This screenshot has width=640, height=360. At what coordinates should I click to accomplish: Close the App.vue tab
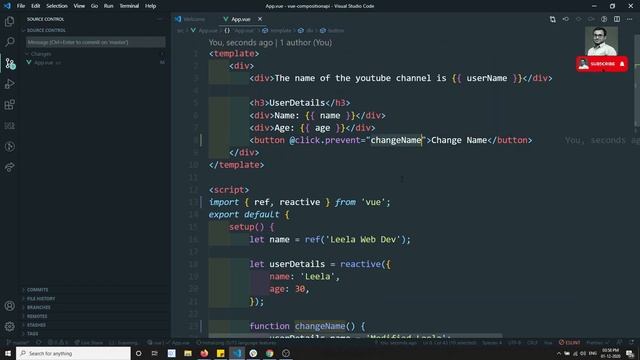[260, 19]
